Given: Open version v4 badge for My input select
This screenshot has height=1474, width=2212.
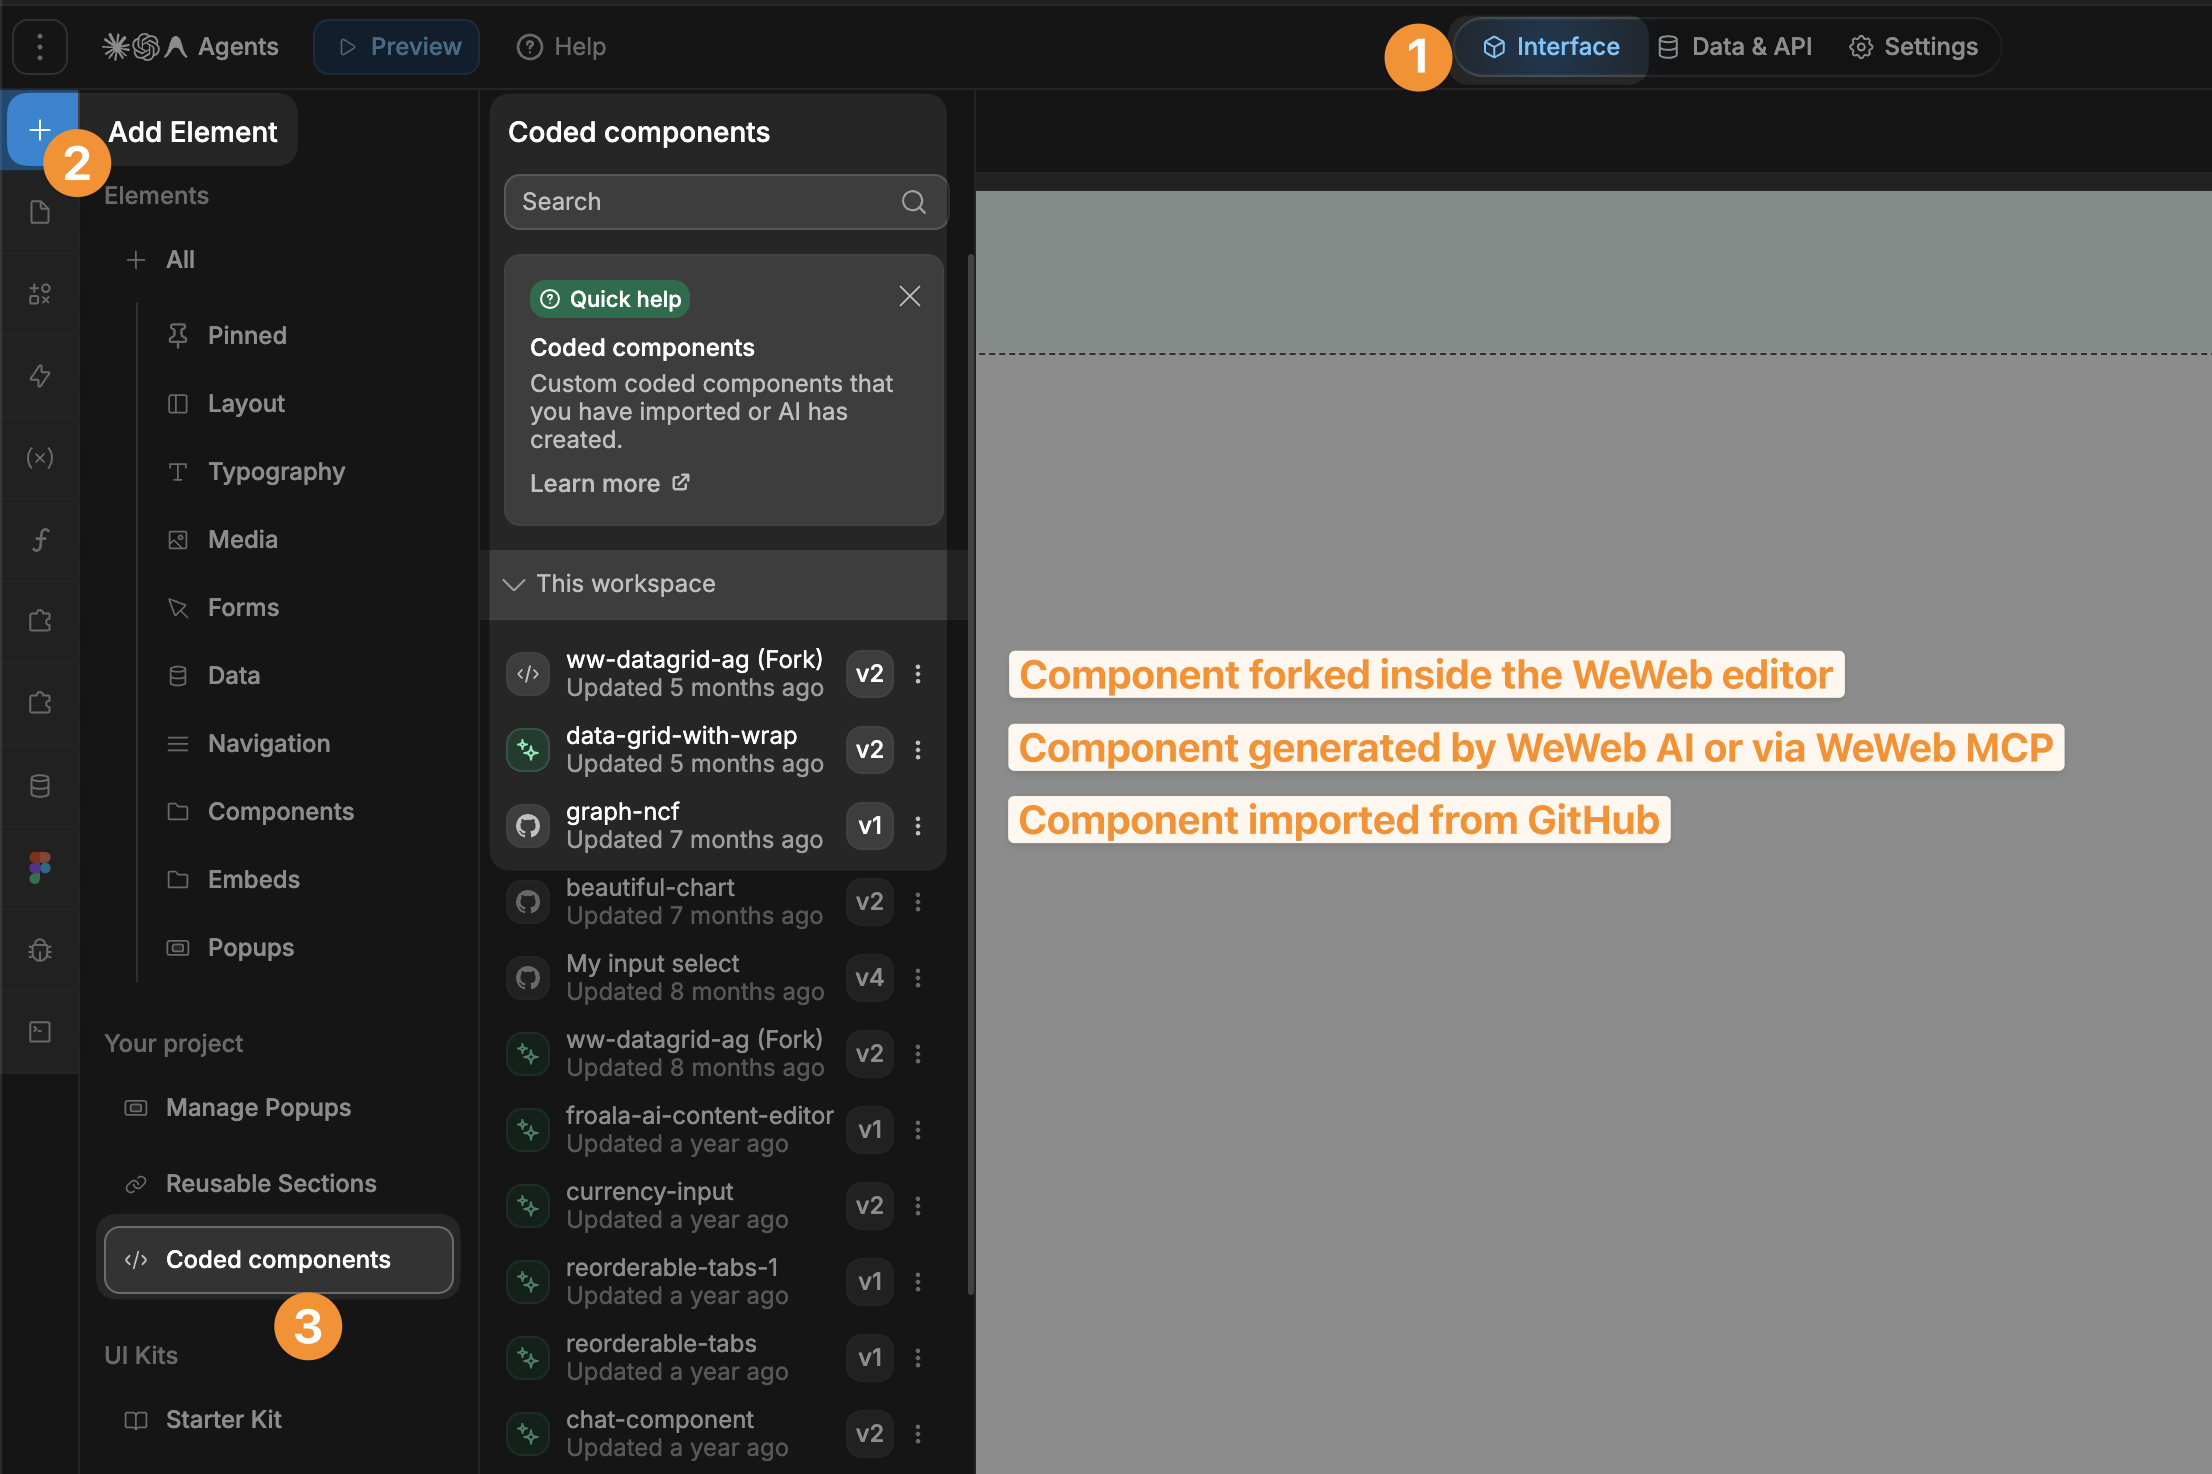Looking at the screenshot, I should (870, 978).
